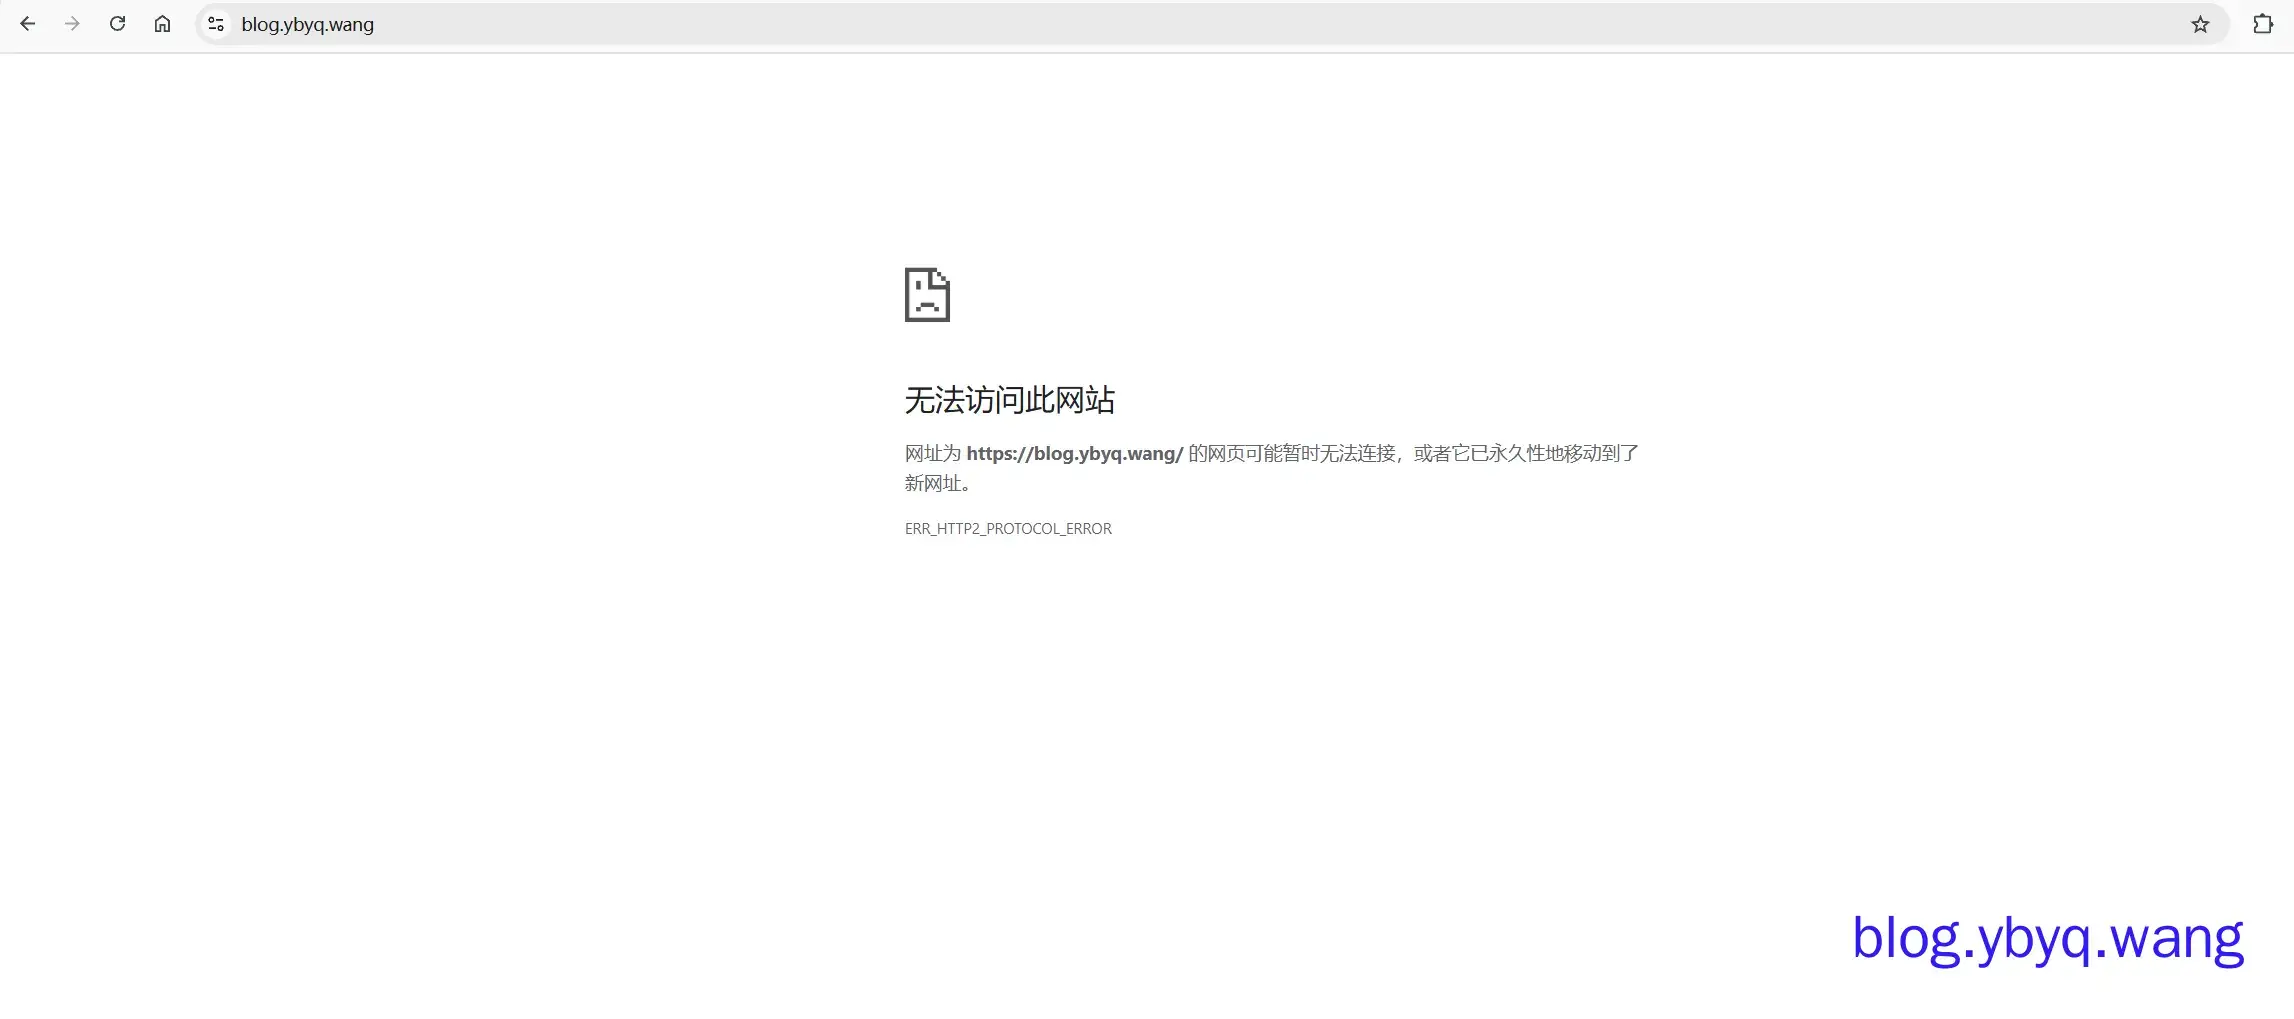
Task: Click the phrase 的网页可能暂时无法连接
Action: 1291,454
